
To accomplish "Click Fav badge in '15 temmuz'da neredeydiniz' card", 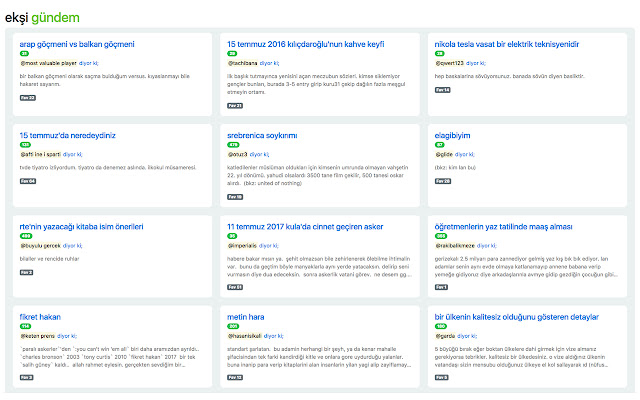I will 28,181.
